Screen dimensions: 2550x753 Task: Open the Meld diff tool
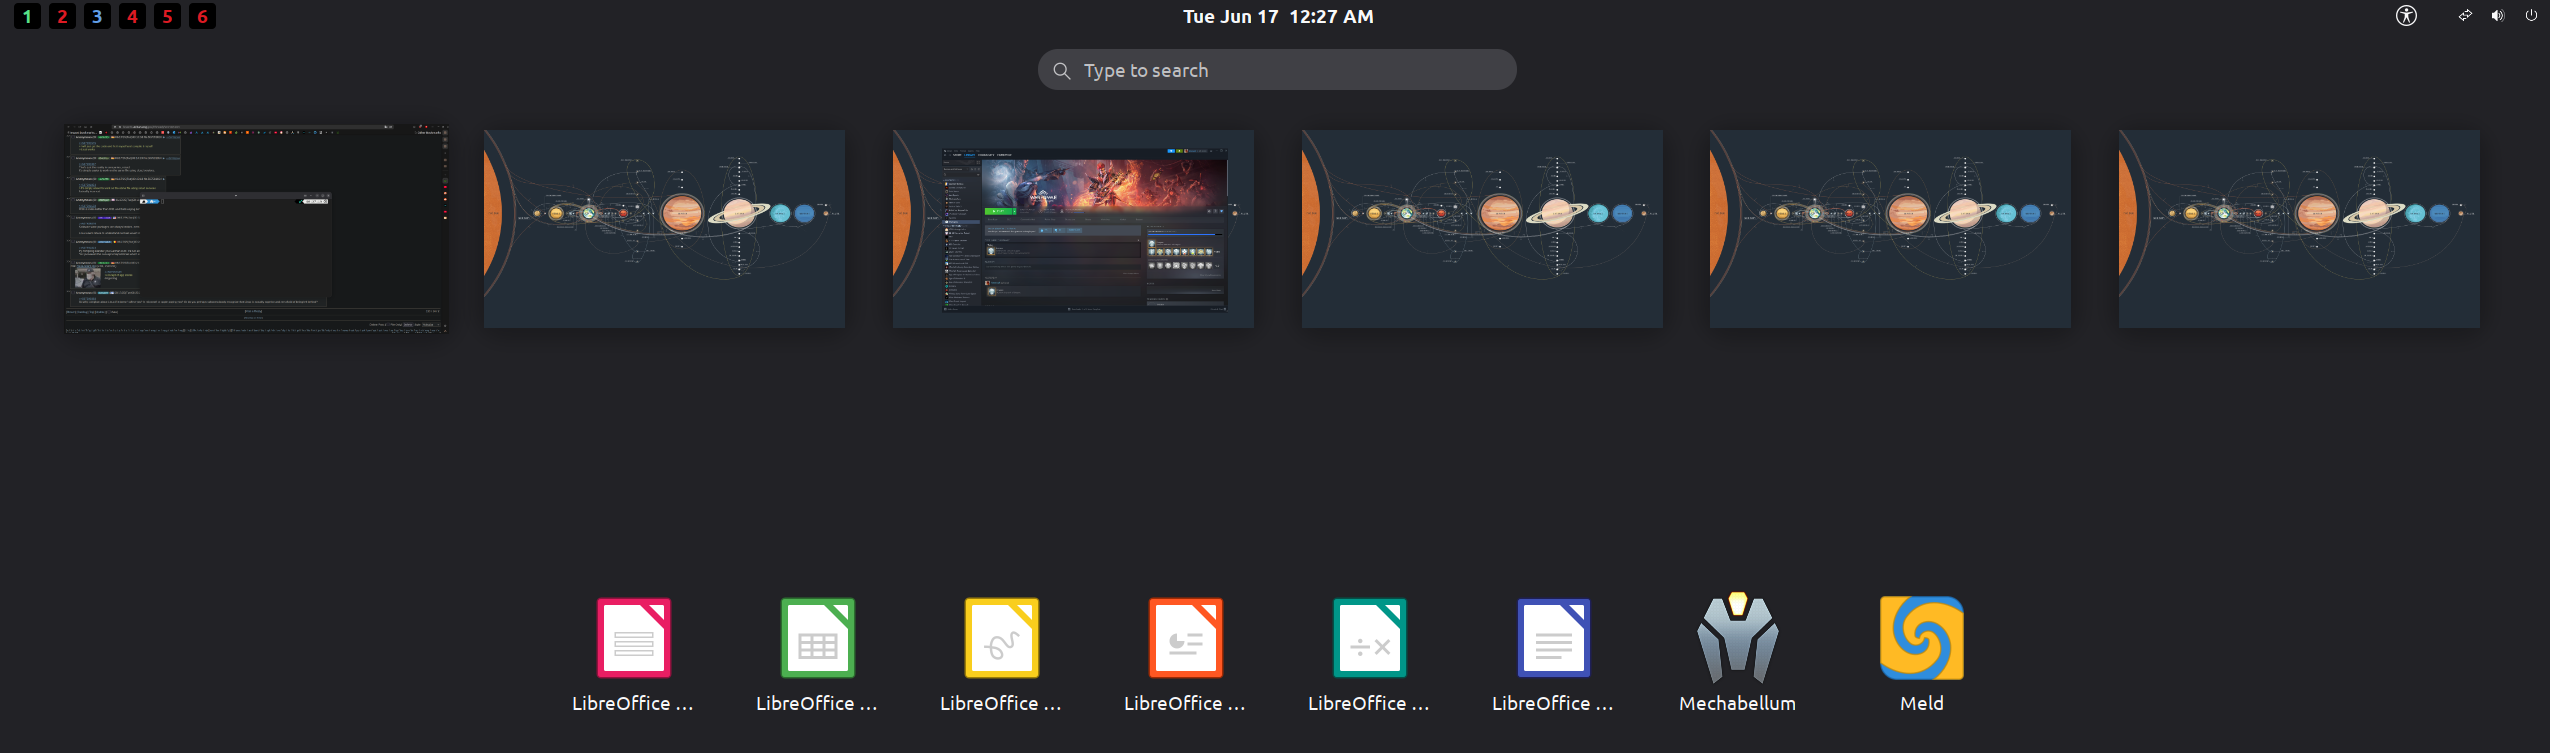[x=1921, y=638]
